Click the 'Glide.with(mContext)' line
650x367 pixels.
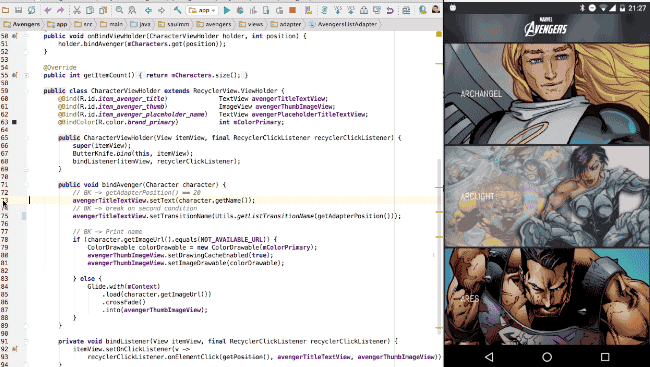point(124,287)
